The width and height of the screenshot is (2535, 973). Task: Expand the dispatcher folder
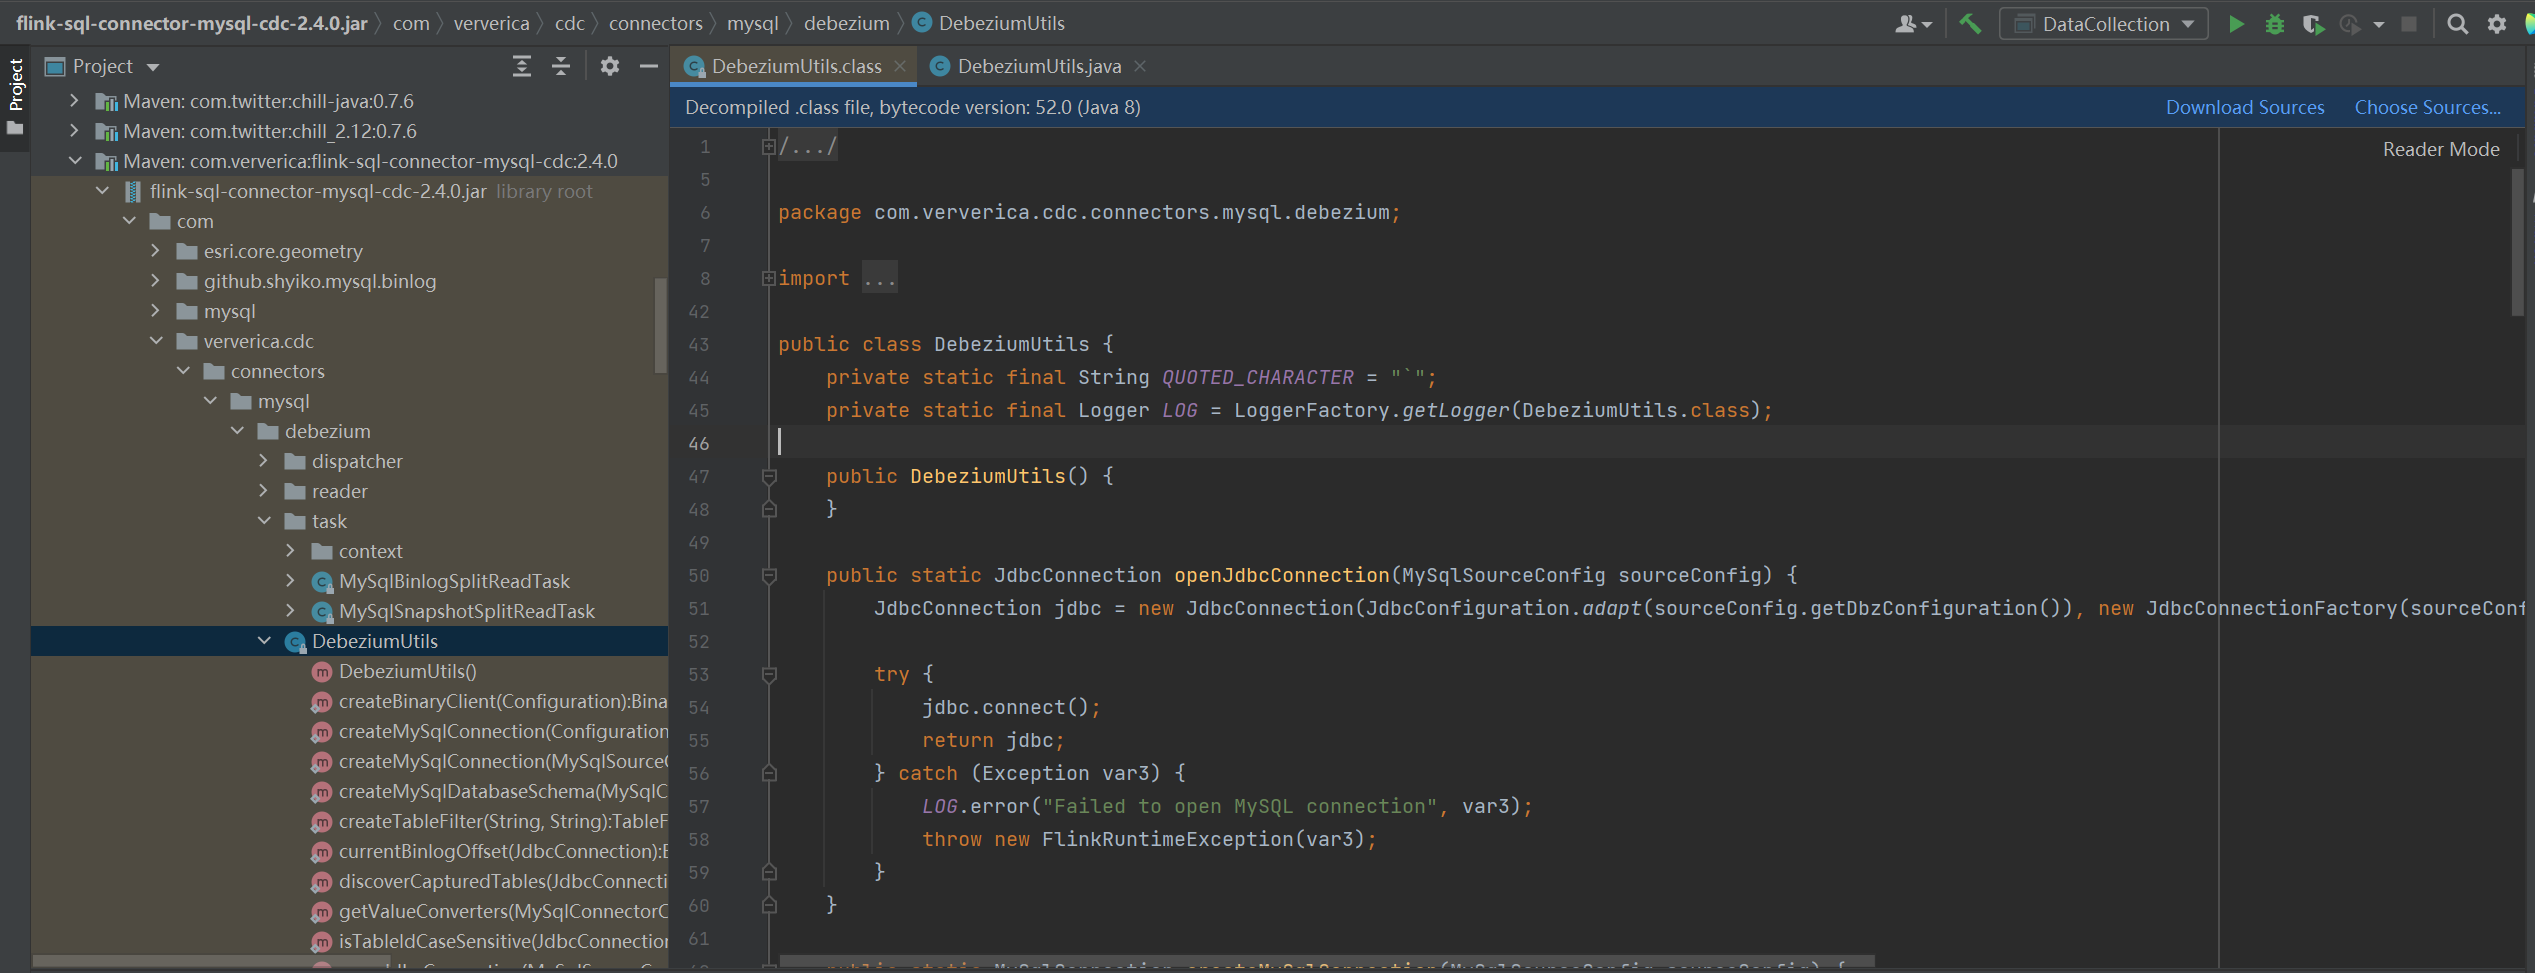point(263,461)
